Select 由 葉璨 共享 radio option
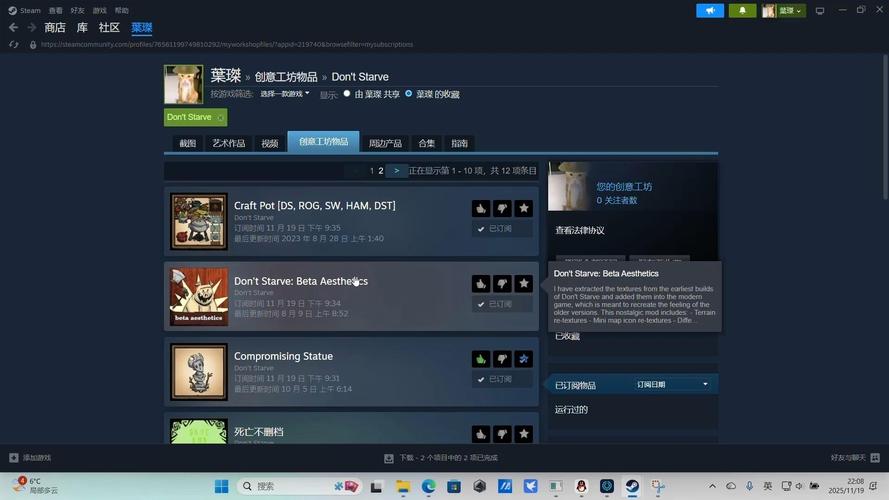The height and width of the screenshot is (500, 889). (x=346, y=94)
